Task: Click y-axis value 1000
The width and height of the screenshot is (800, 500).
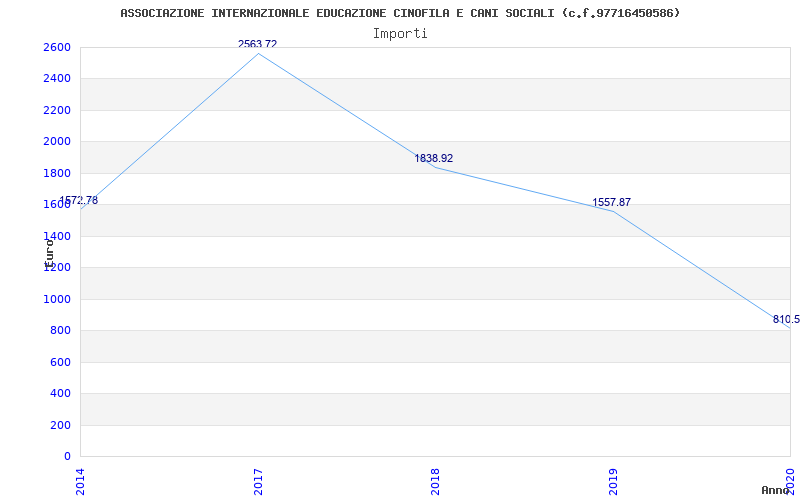Action: click(x=57, y=299)
